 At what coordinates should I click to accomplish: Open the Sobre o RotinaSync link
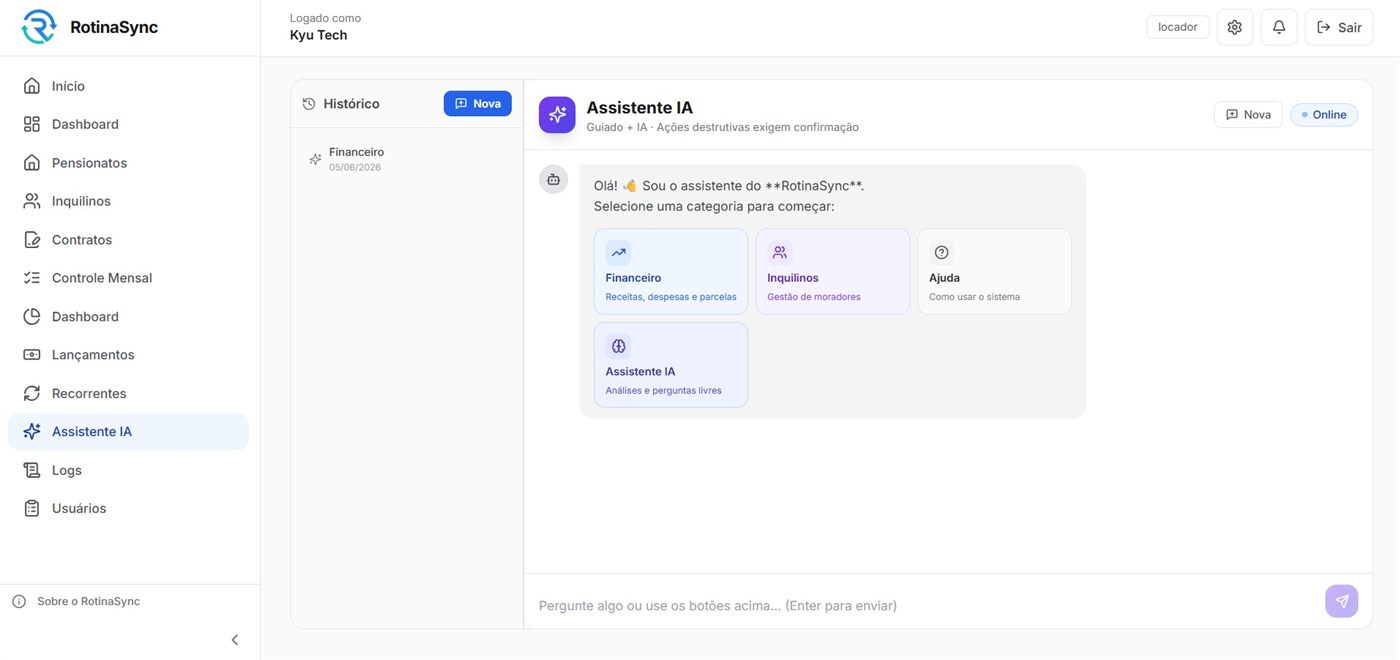pos(88,602)
